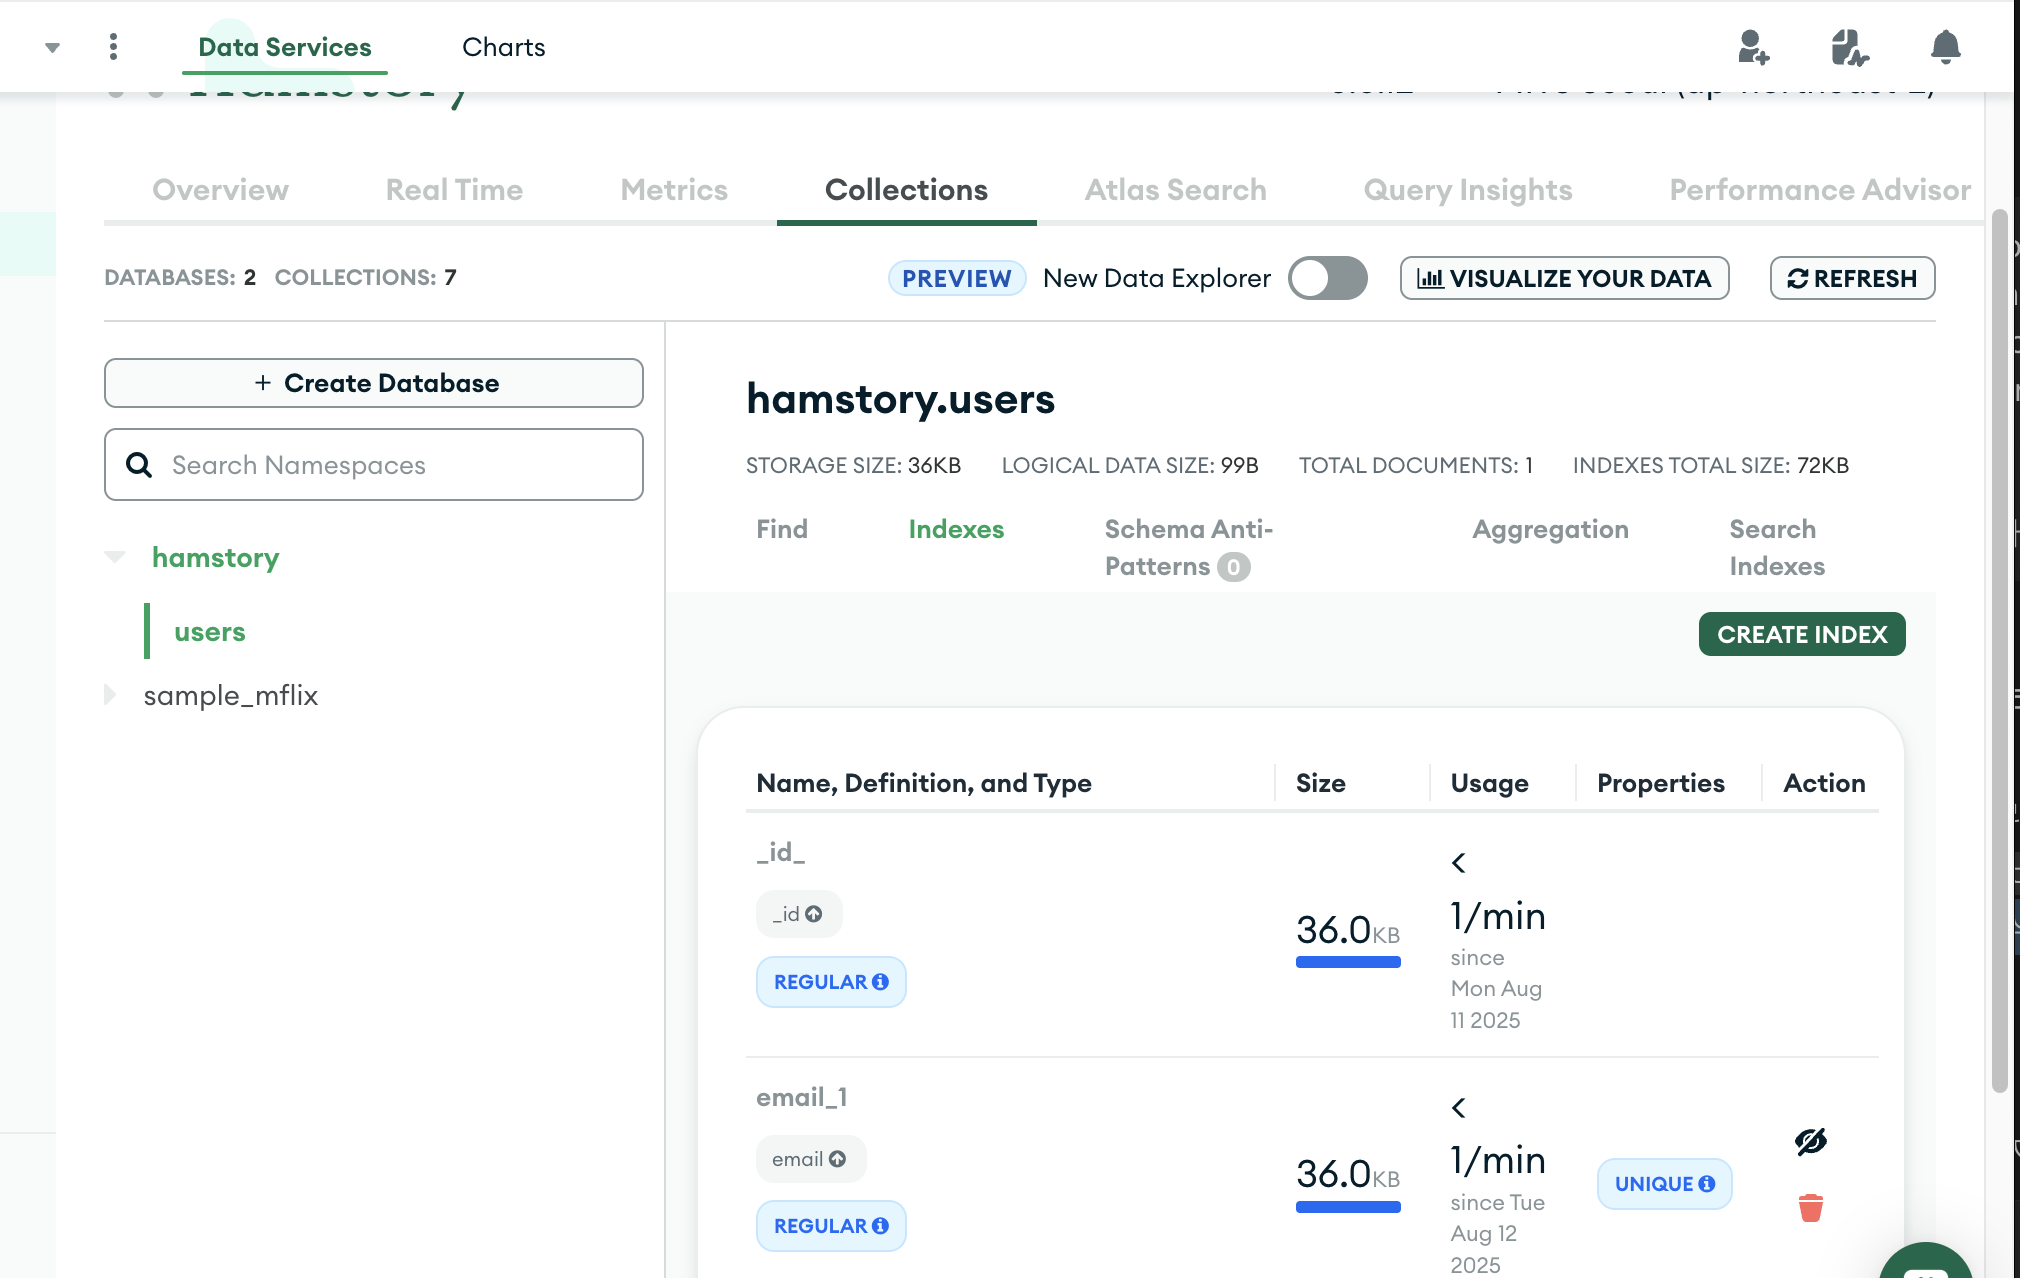The width and height of the screenshot is (2020, 1278).
Task: Open the notifications bell
Action: 1945,47
